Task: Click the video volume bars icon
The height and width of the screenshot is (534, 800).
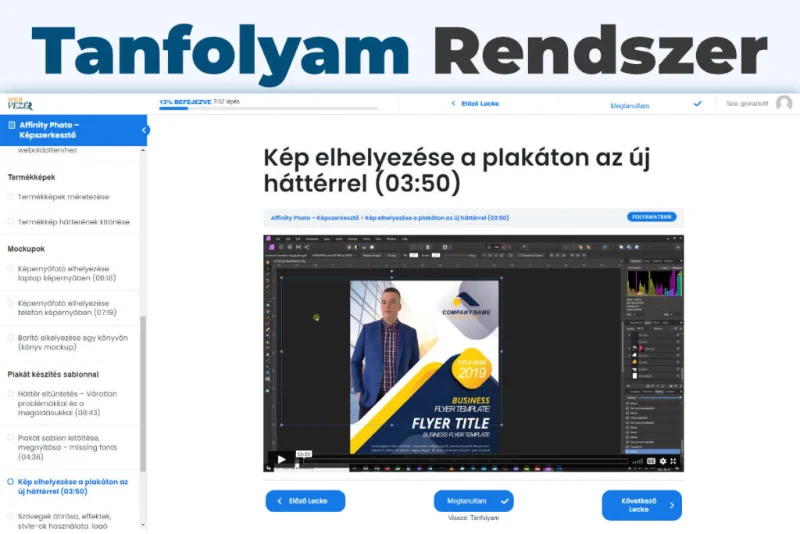Action: [636, 461]
